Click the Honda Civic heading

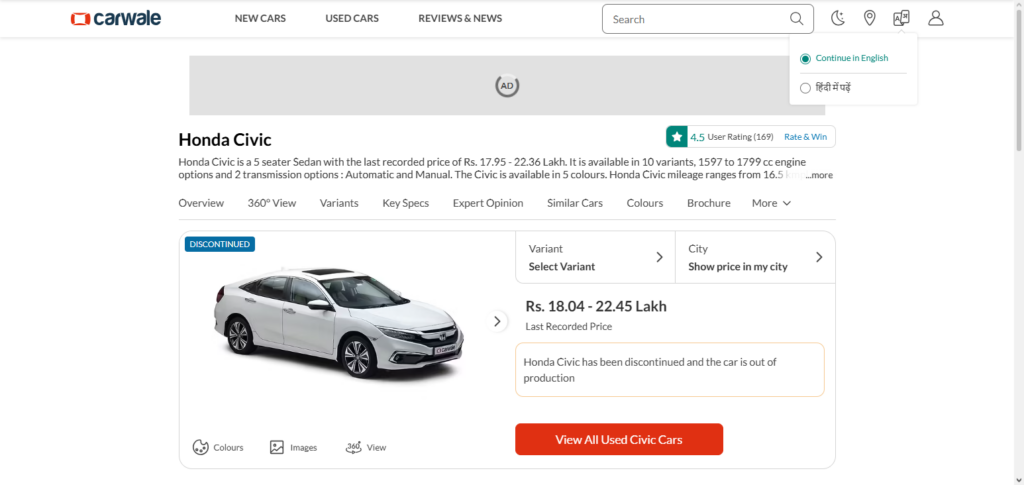click(x=225, y=140)
